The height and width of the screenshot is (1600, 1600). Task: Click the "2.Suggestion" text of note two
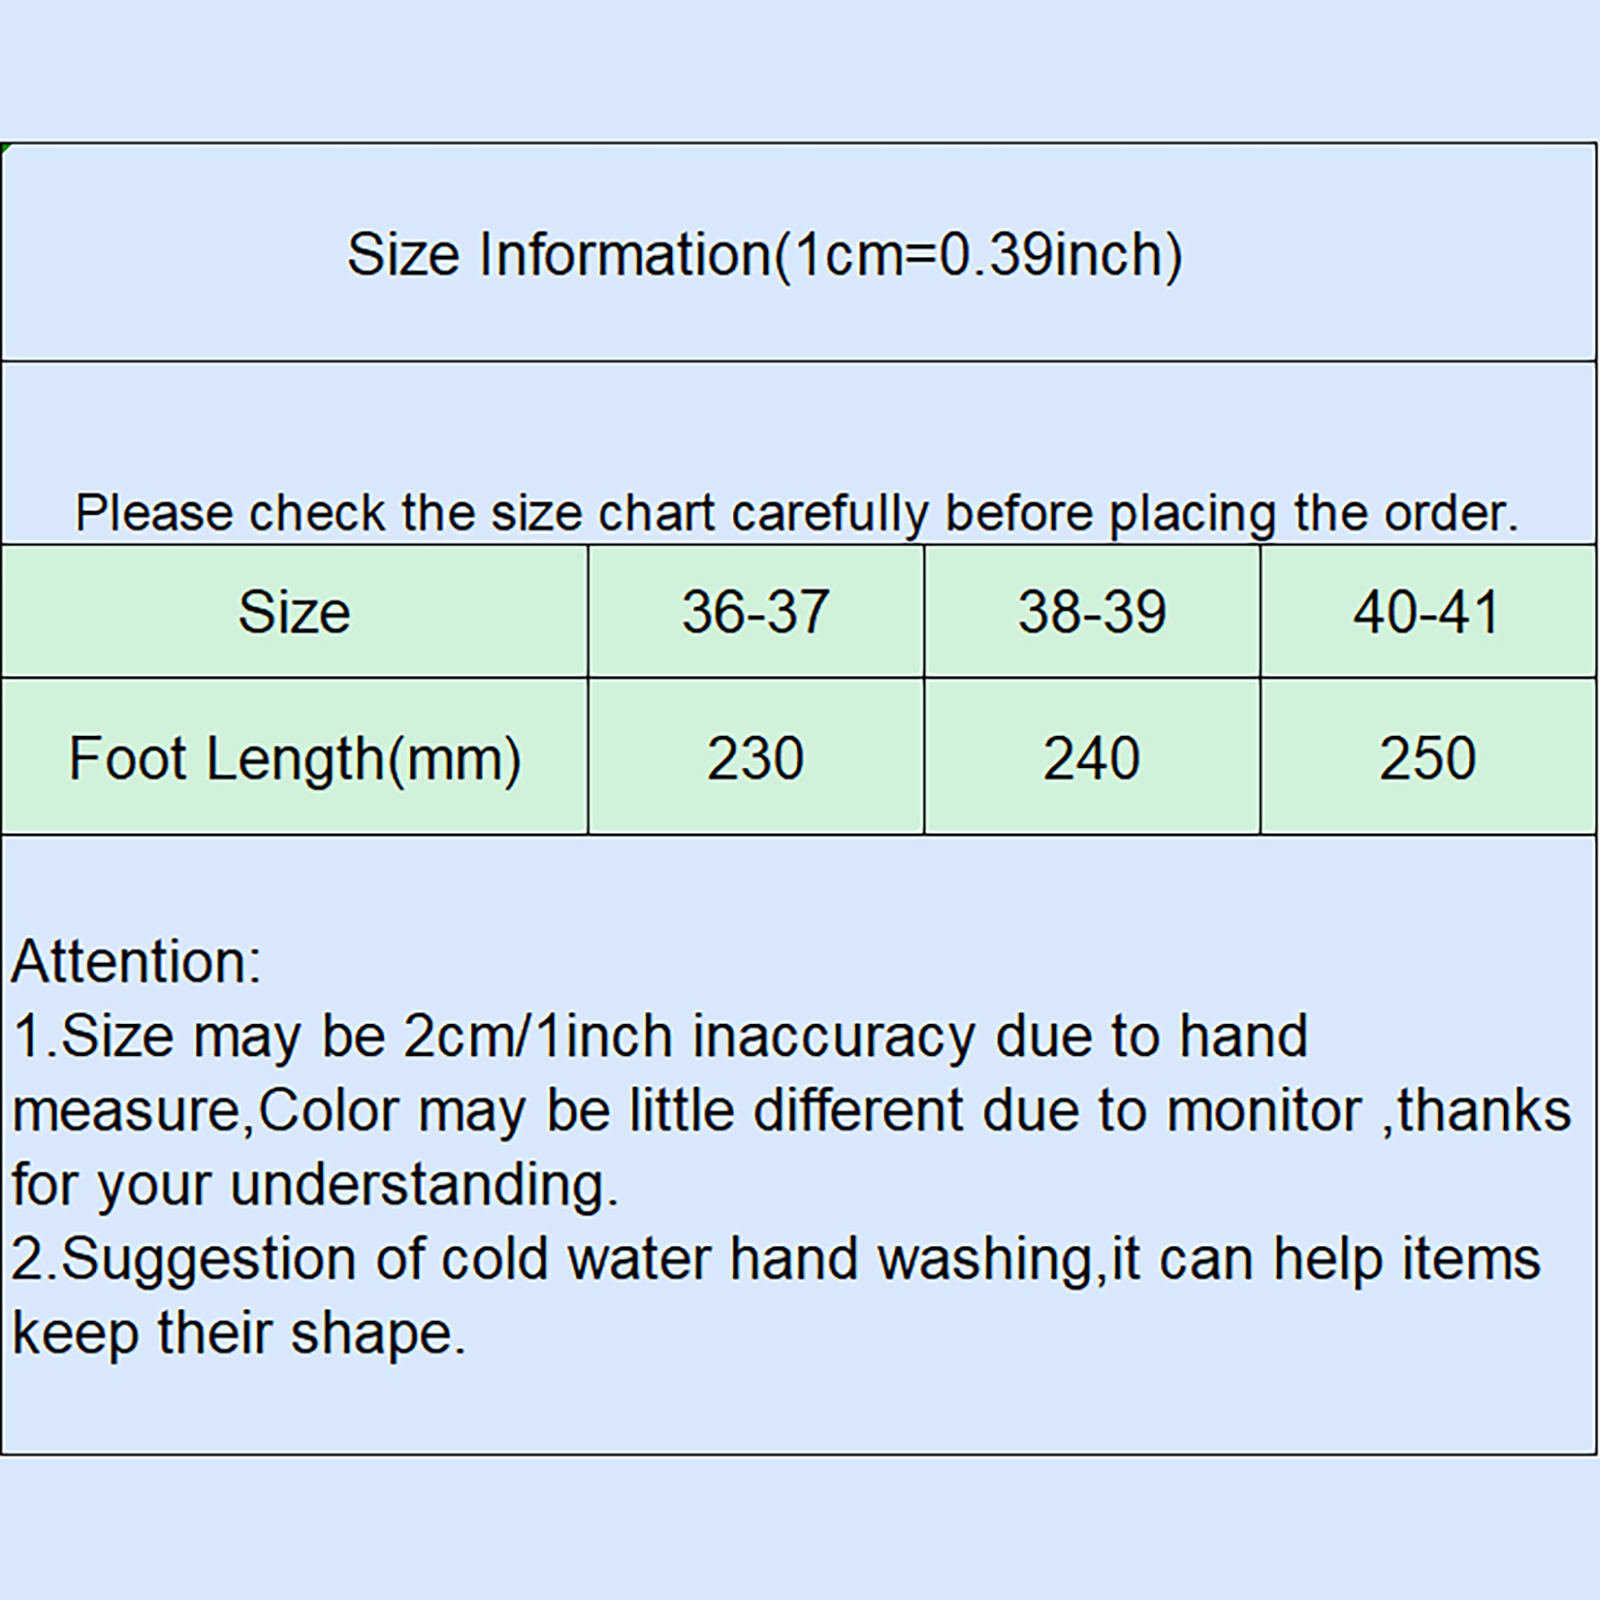point(183,1260)
